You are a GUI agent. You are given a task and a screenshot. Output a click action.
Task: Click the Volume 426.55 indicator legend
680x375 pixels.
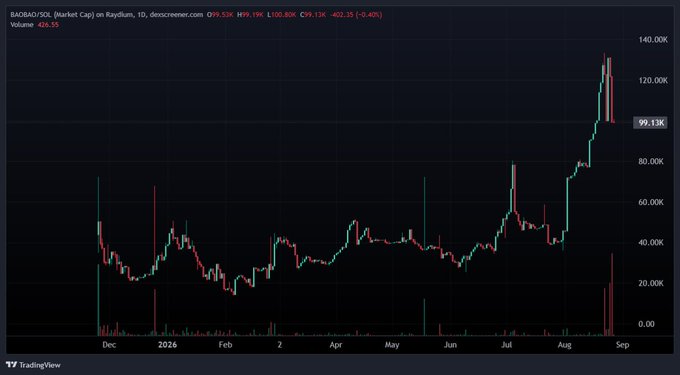[x=35, y=25]
